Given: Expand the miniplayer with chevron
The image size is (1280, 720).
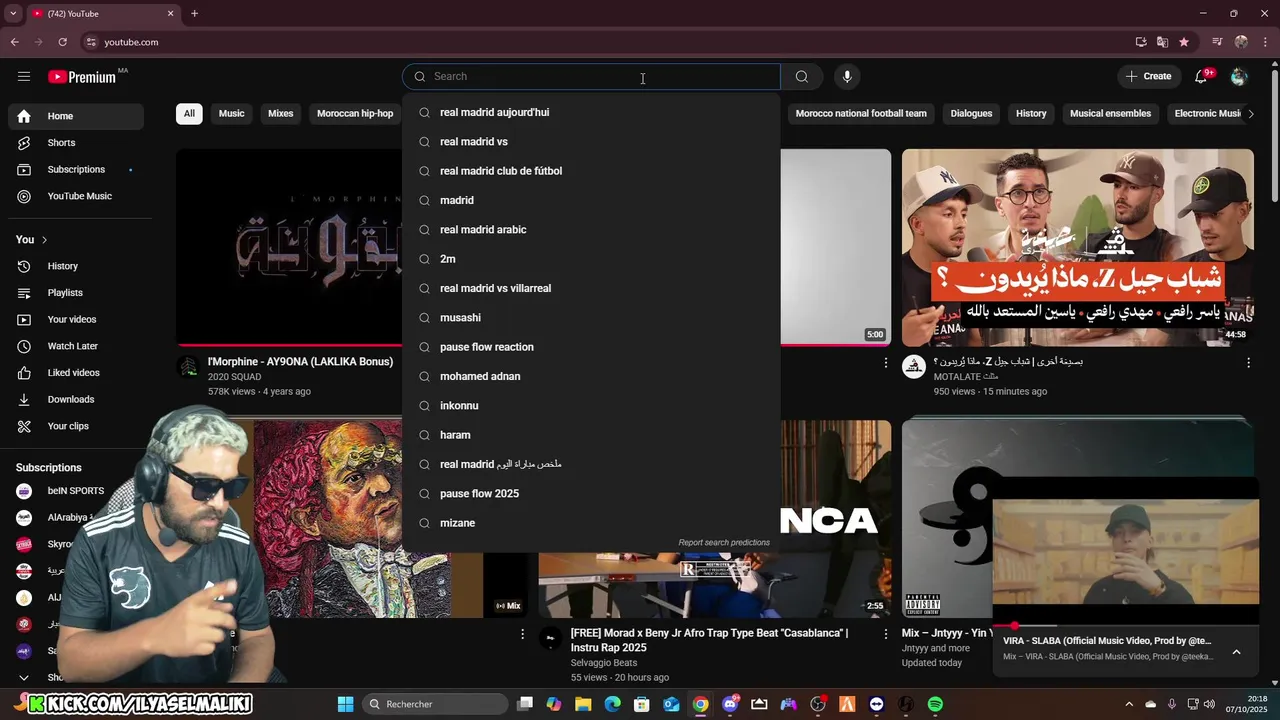Looking at the screenshot, I should [1236, 652].
